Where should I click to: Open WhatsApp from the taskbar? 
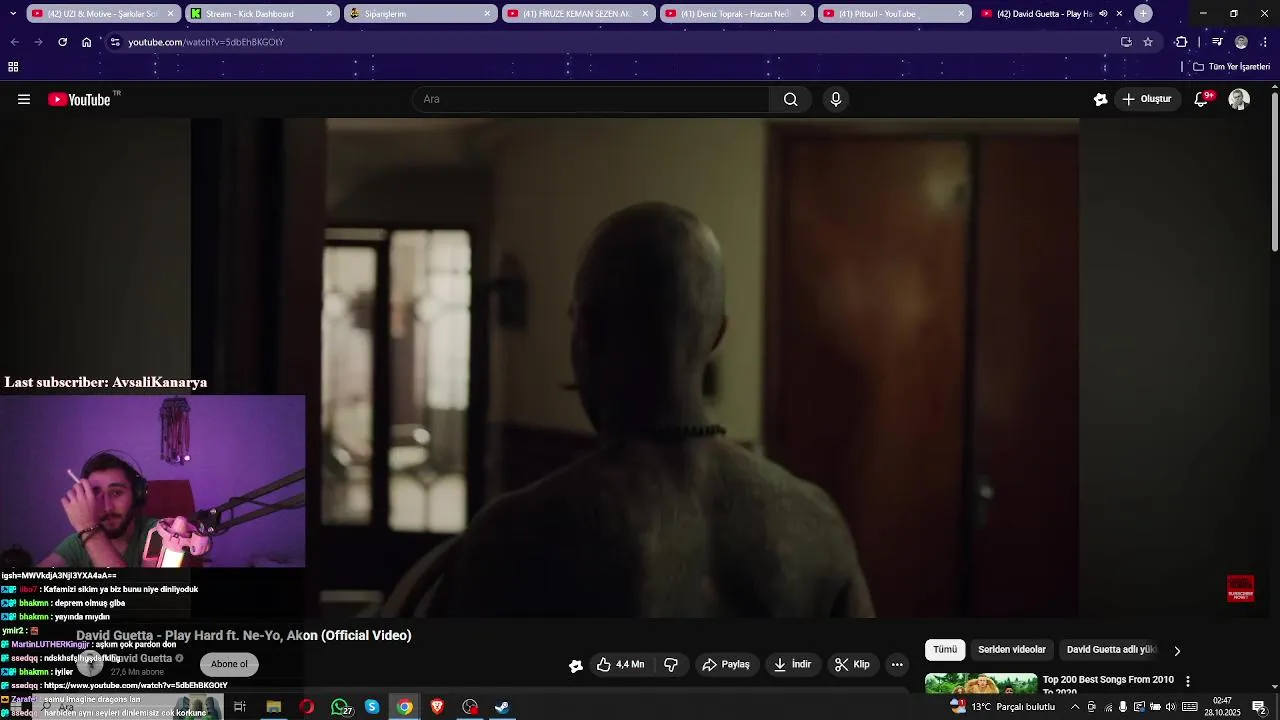[340, 707]
